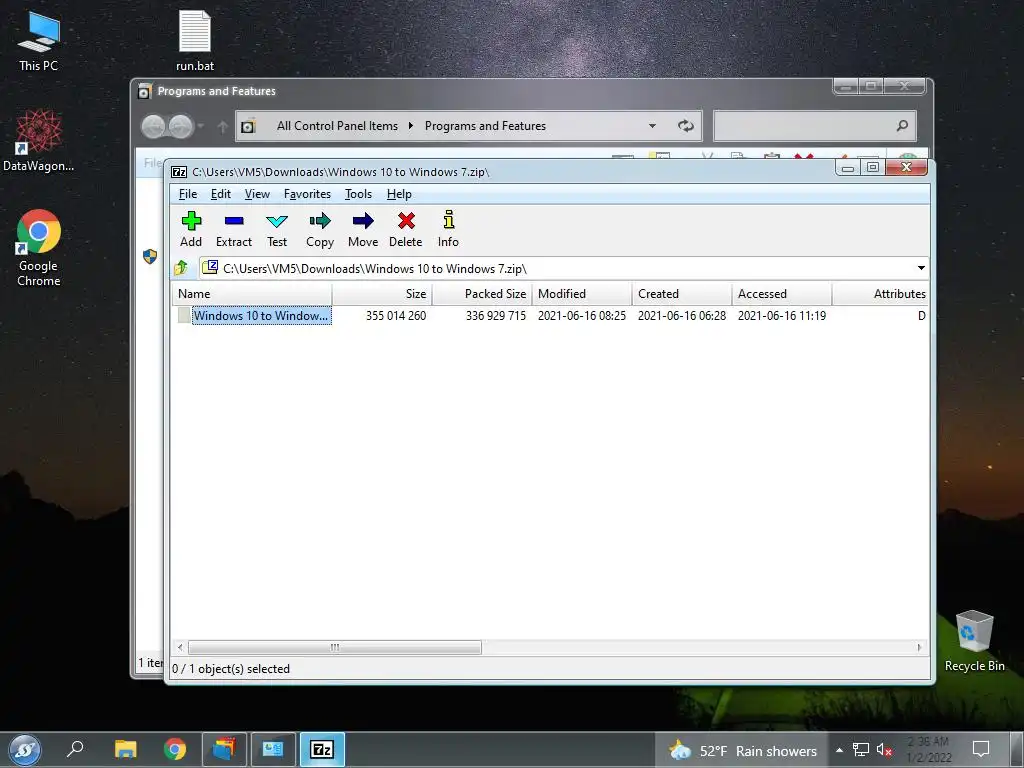Click the Forward button in Programs and Features
The width and height of the screenshot is (1024, 768).
[x=181, y=126]
